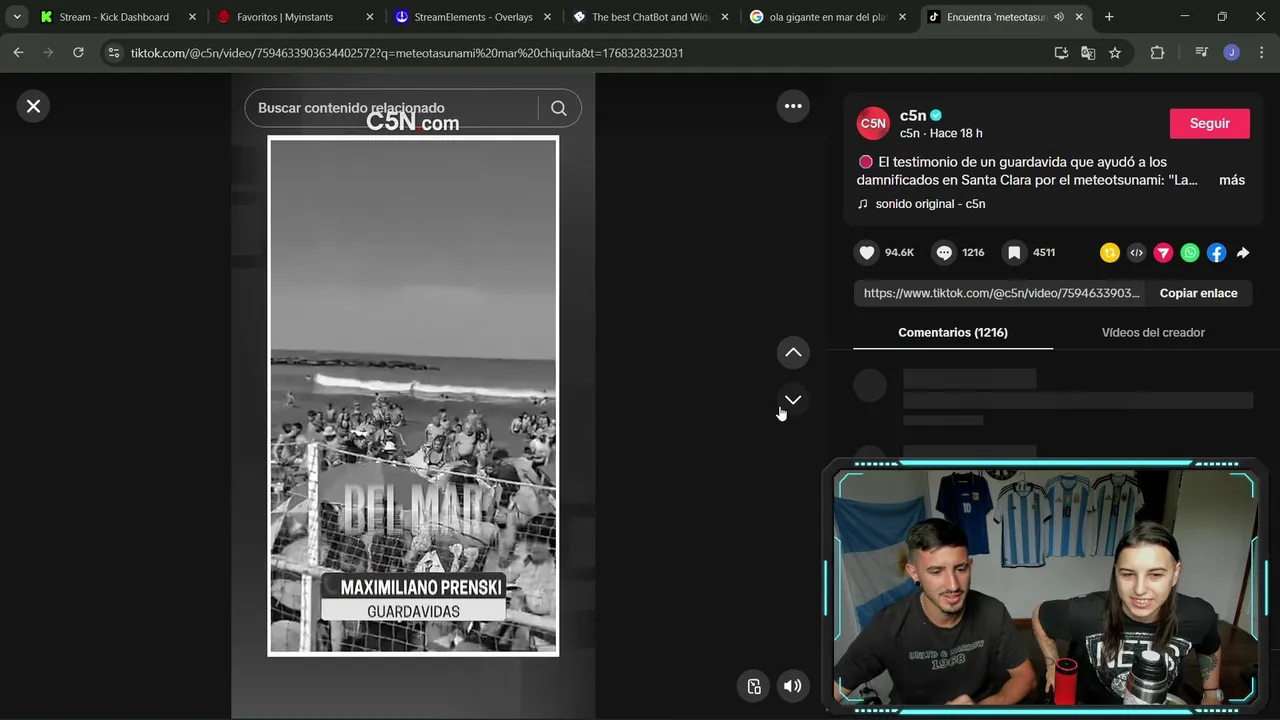
Task: Open the three-dot more options menu
Action: [793, 106]
